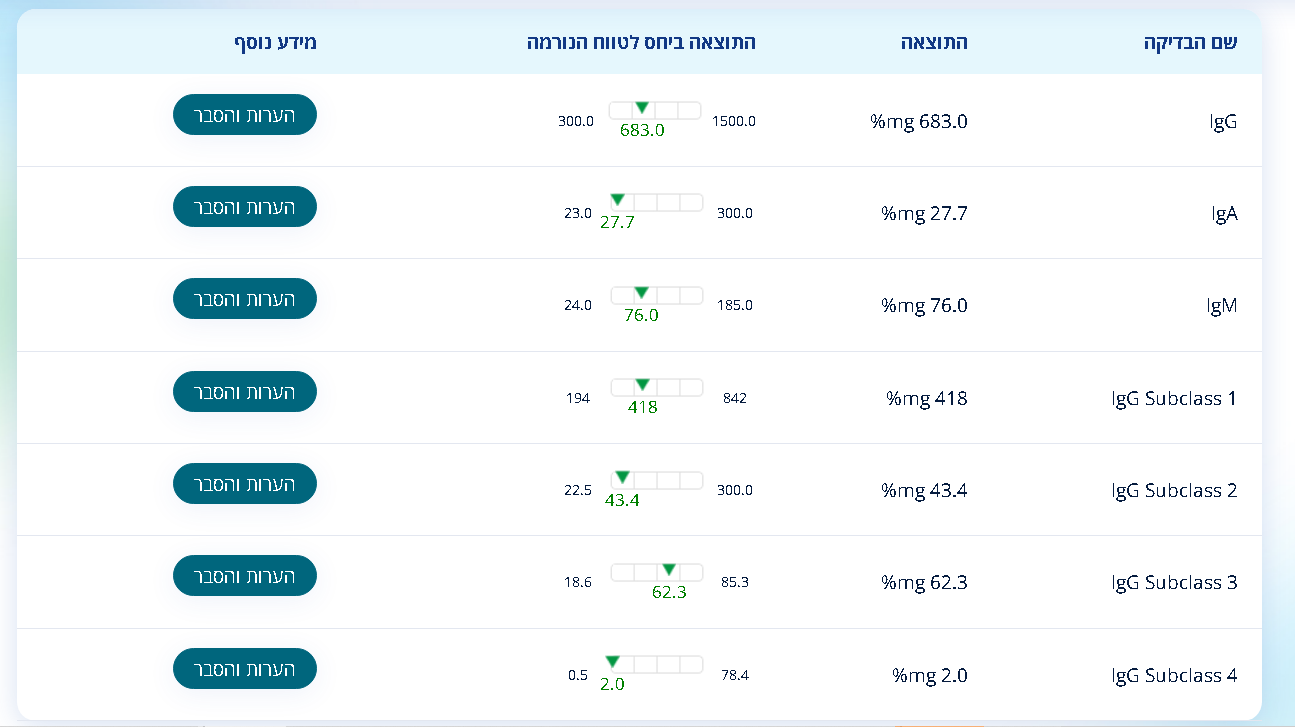Click the test name column header
Screen dimensions: 1295x727
(x=1190, y=42)
